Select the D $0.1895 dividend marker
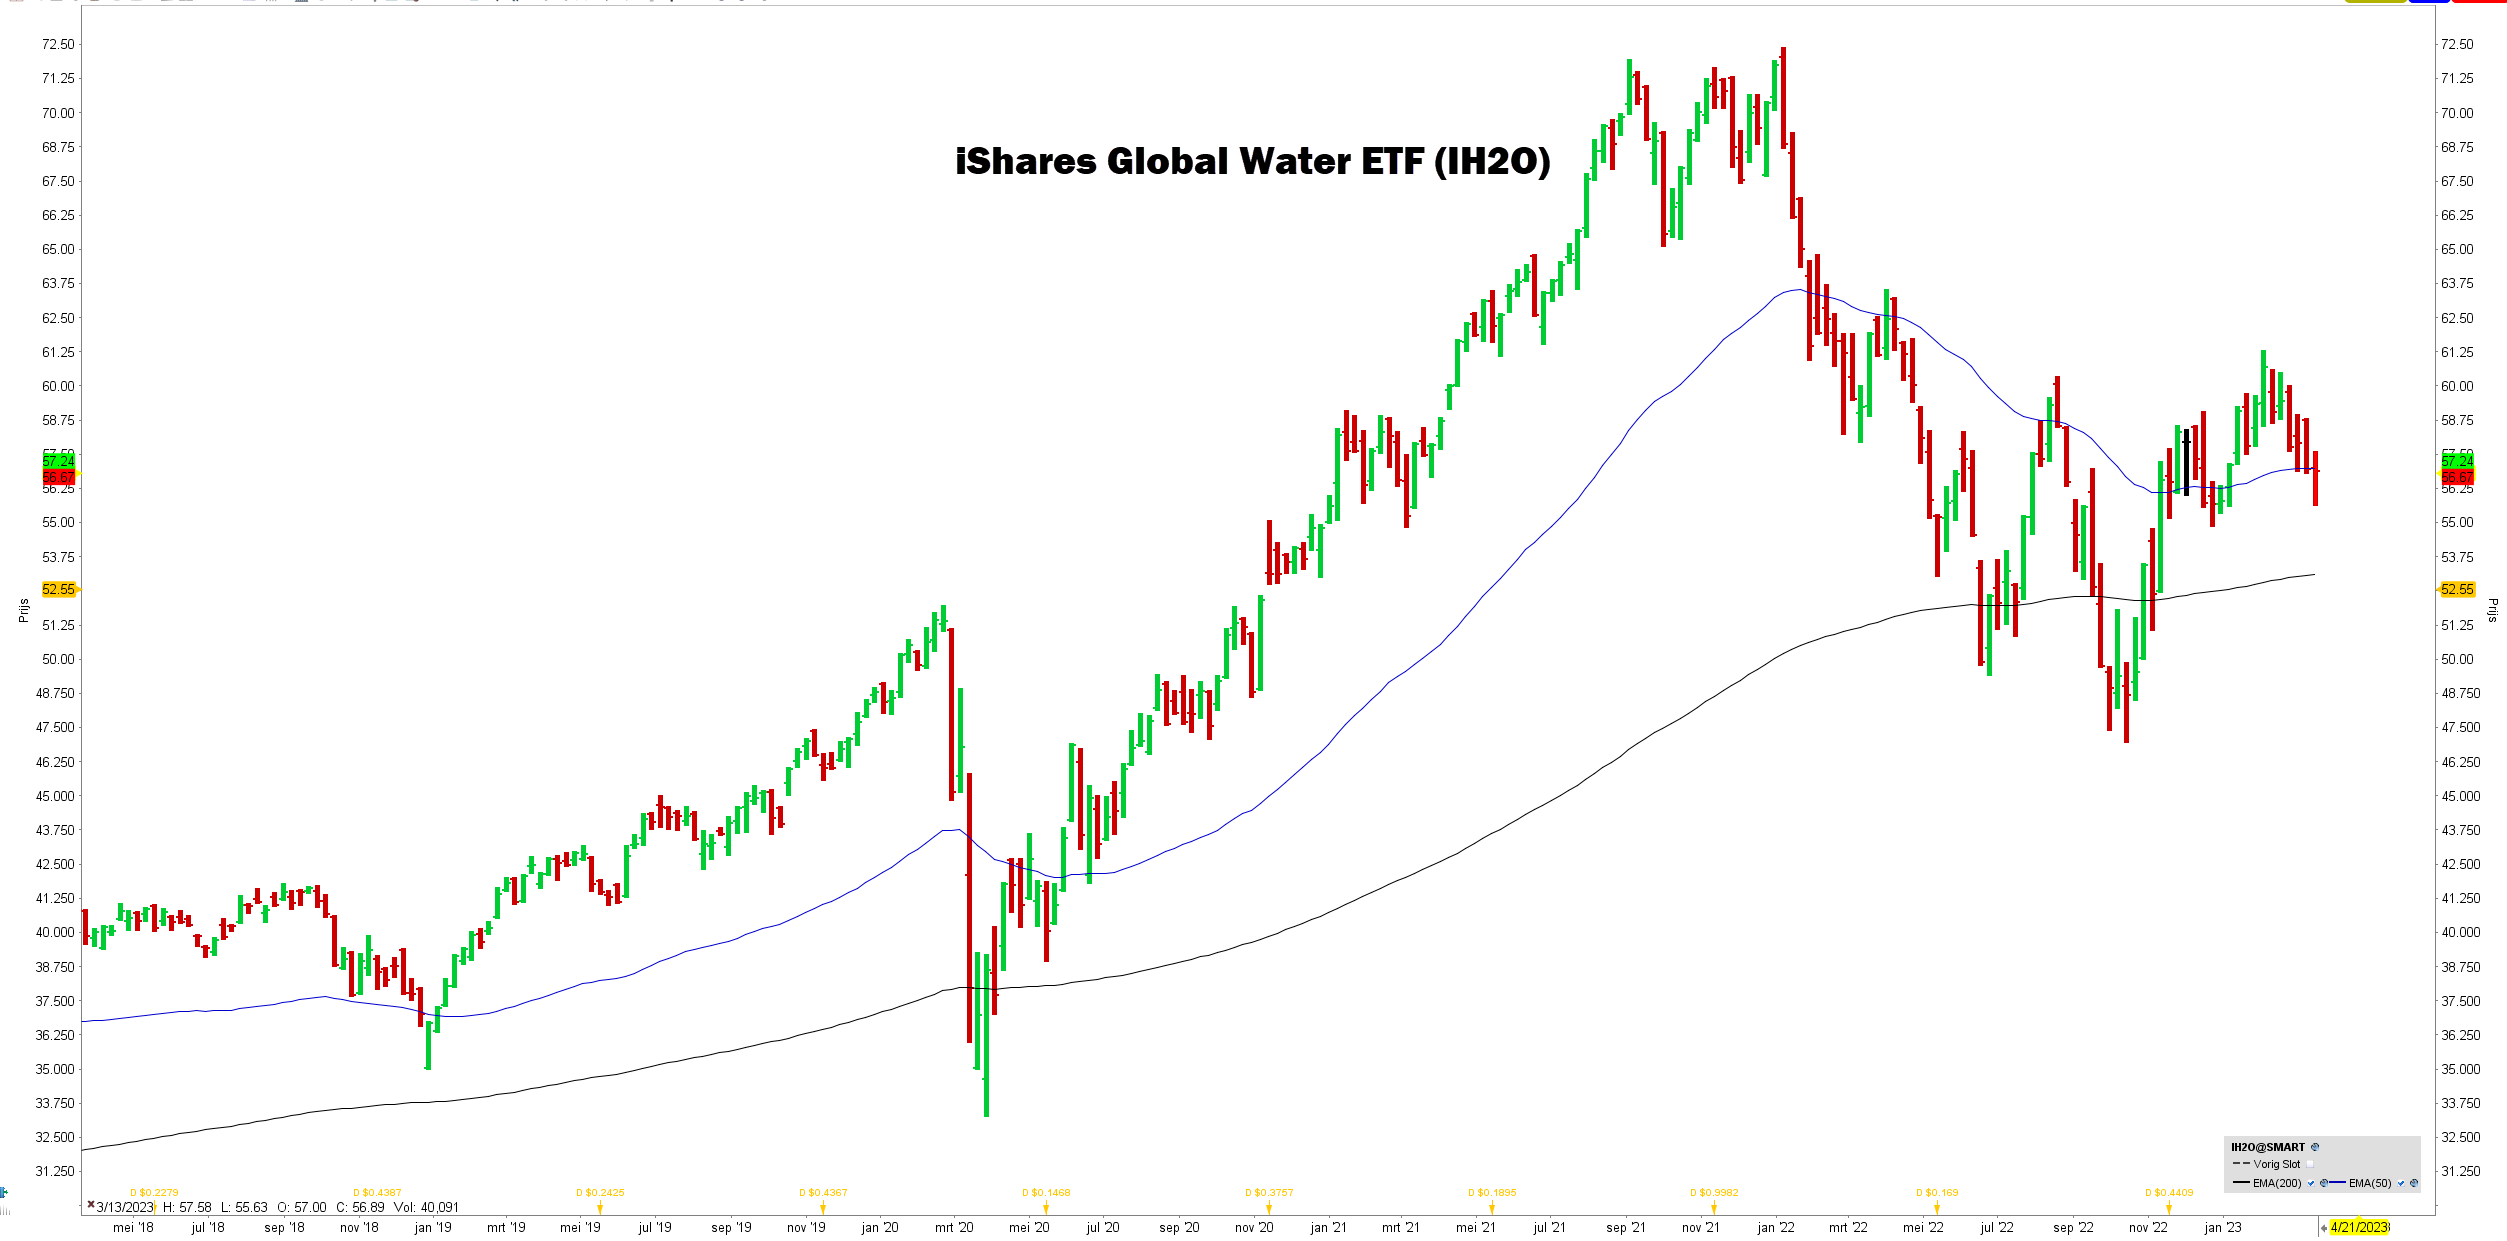This screenshot has width=2507, height=1241. tap(1492, 1193)
